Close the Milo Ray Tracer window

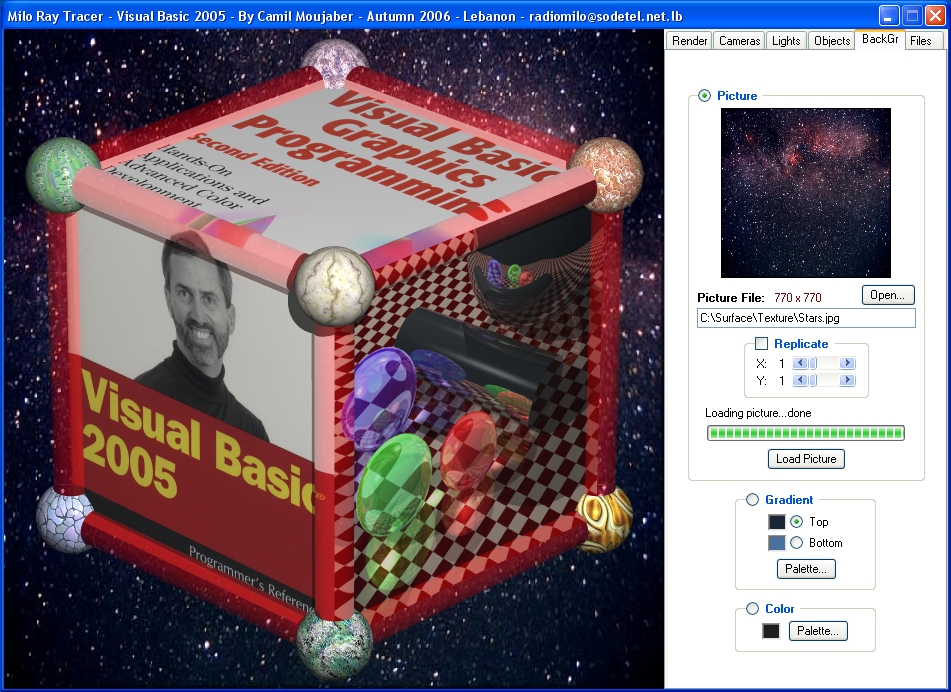936,15
